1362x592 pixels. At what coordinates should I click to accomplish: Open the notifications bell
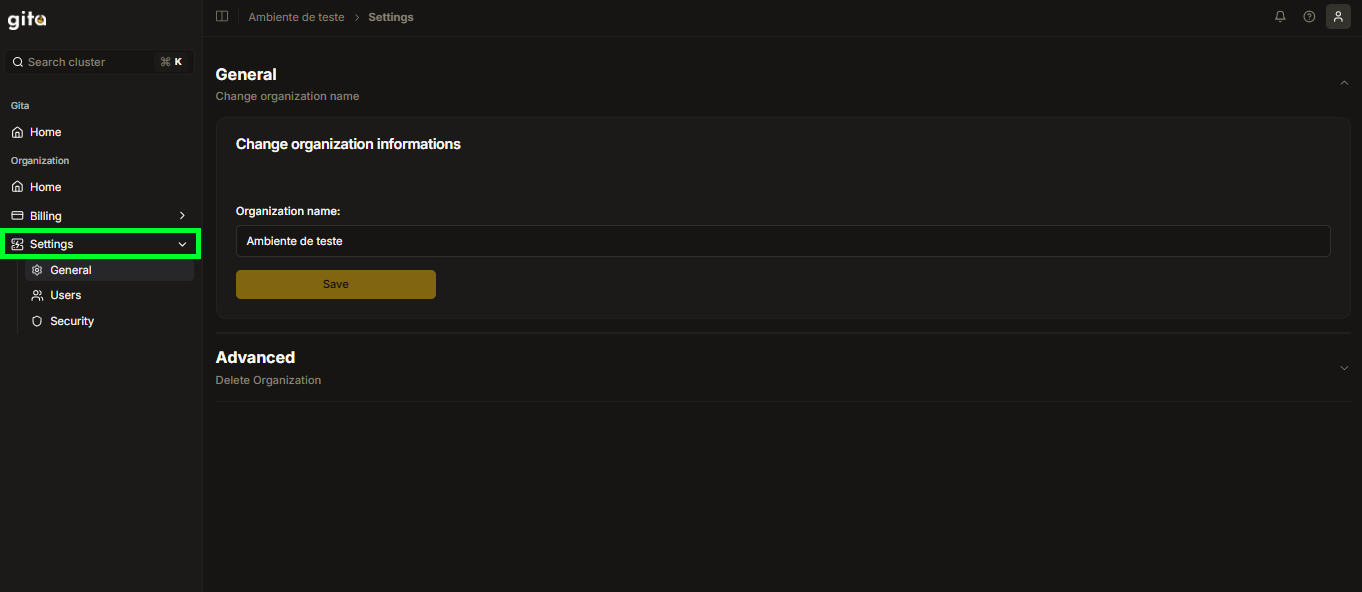point(1280,16)
